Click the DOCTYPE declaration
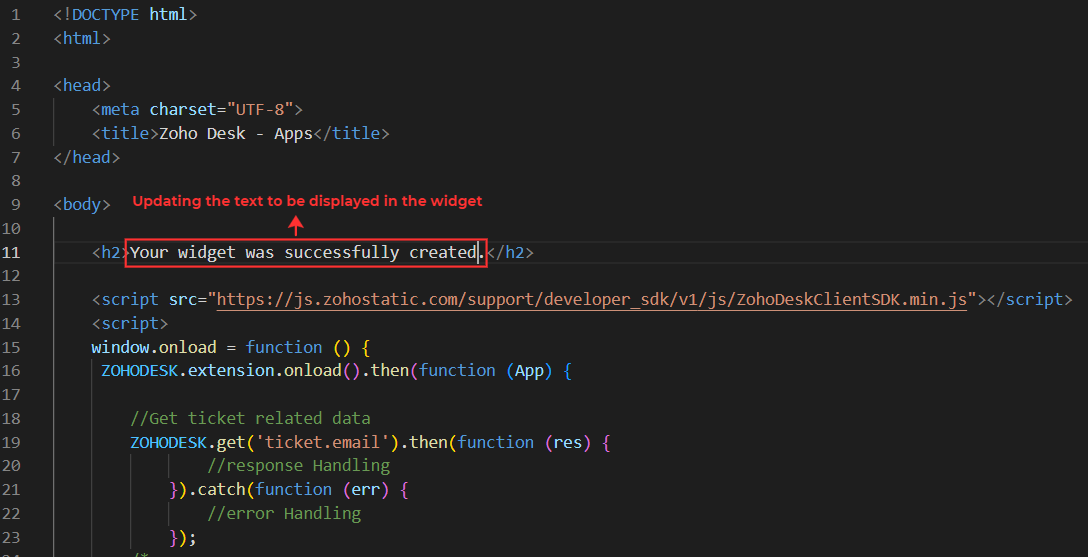Screen dimensions: 1088x557 tap(125, 15)
